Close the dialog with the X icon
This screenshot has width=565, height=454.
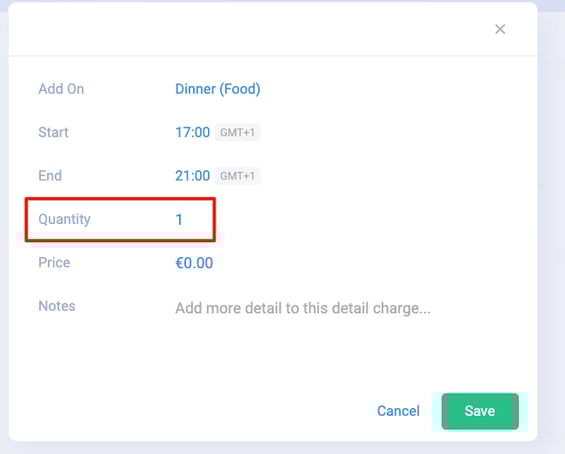pos(500,29)
